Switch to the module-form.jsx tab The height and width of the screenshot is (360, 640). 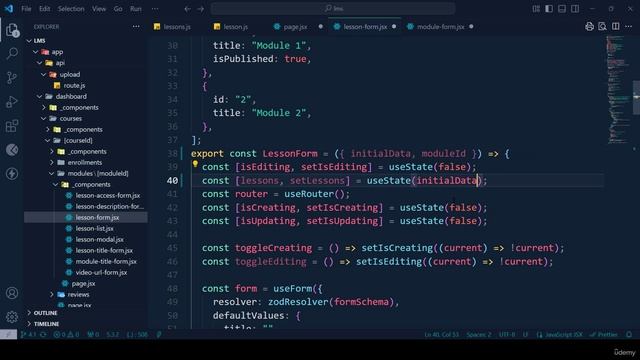pyautogui.click(x=440, y=27)
